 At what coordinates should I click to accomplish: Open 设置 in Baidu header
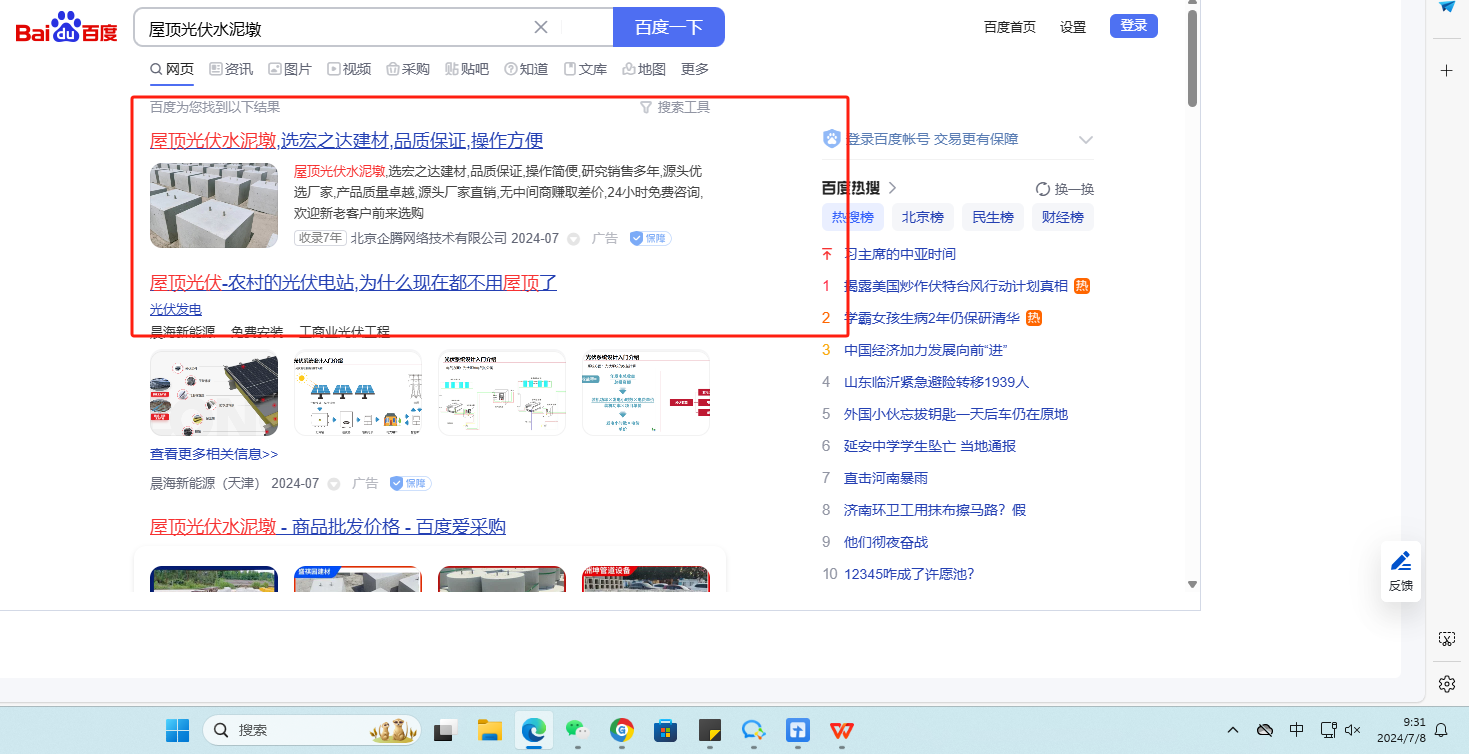(x=1073, y=27)
